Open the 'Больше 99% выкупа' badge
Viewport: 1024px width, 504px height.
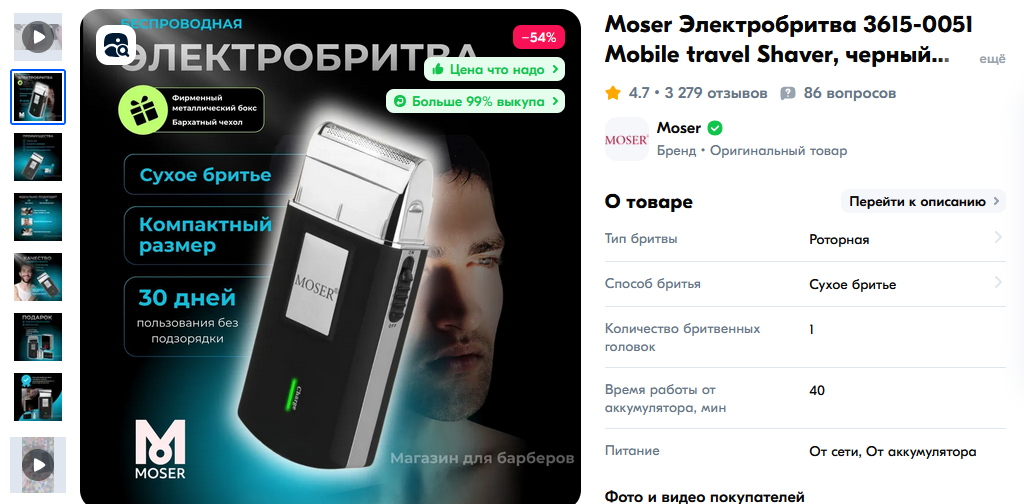tap(475, 101)
